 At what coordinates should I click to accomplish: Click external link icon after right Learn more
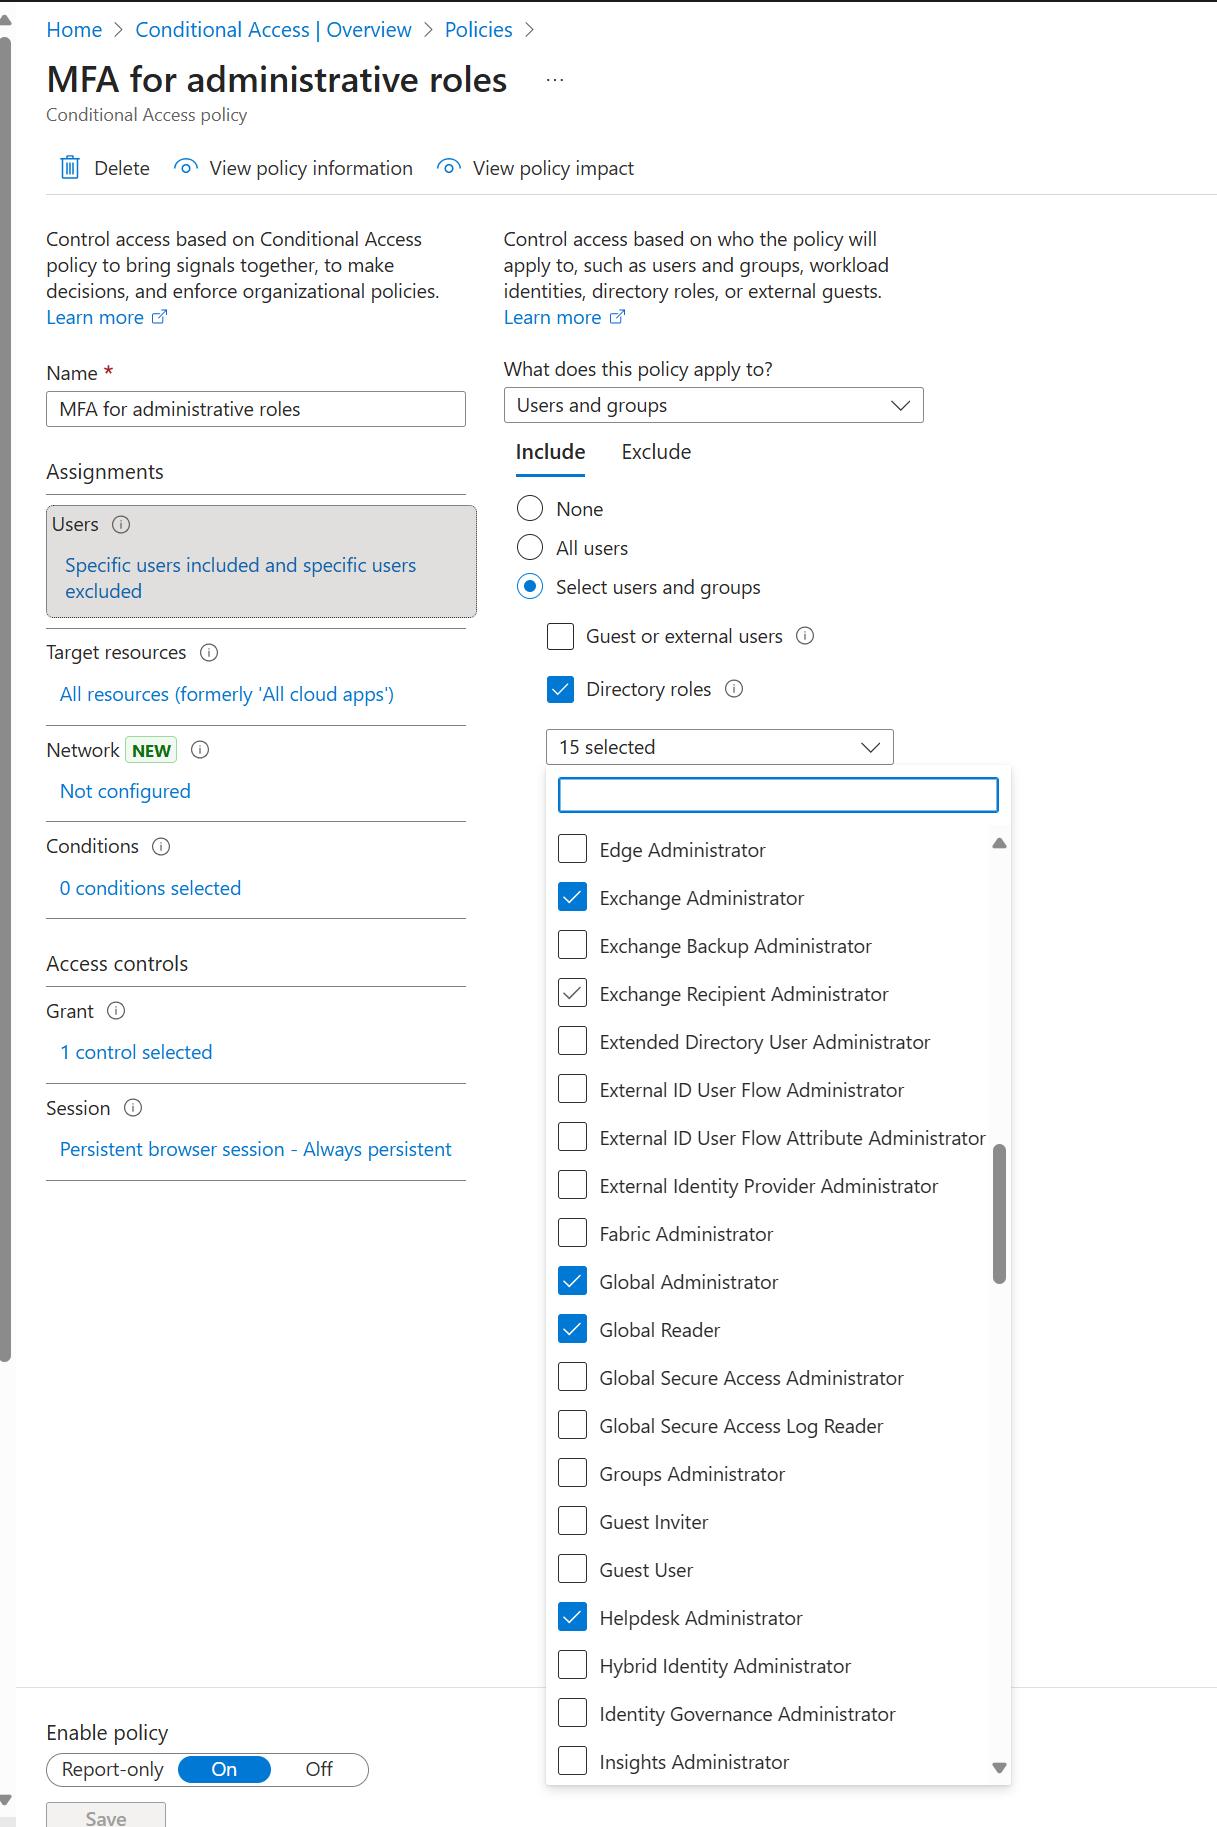(x=617, y=317)
